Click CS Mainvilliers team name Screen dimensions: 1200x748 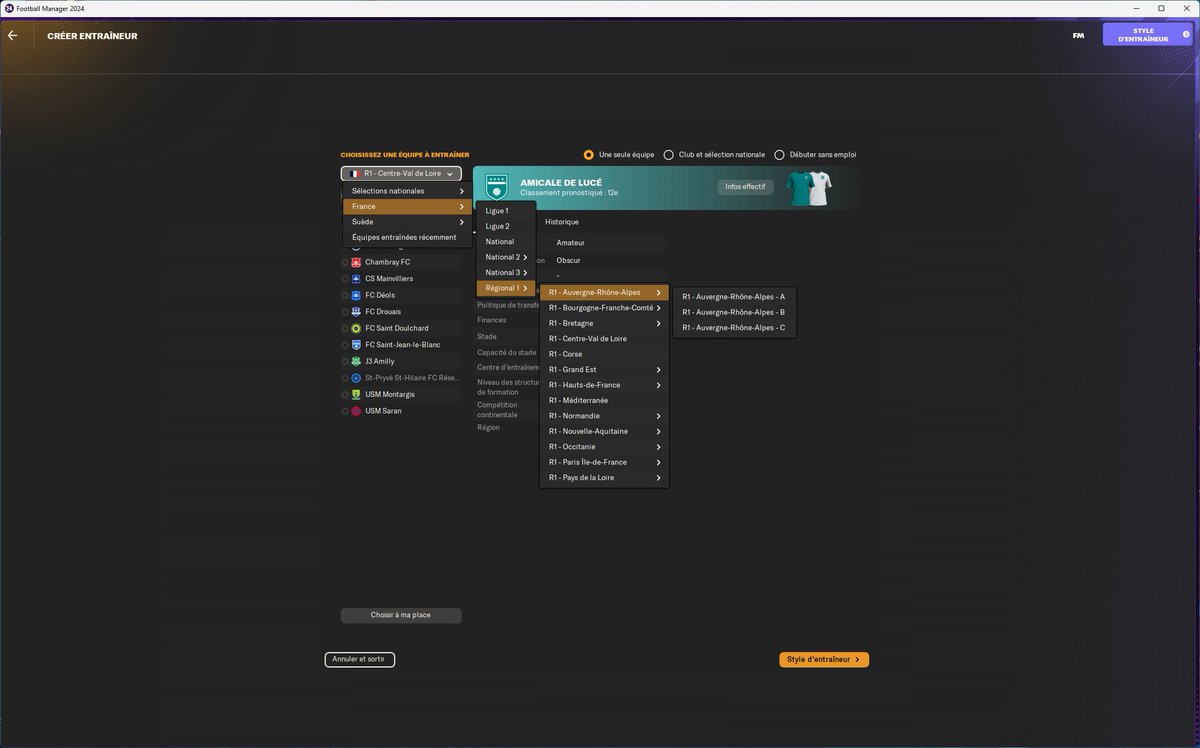[x=389, y=278]
